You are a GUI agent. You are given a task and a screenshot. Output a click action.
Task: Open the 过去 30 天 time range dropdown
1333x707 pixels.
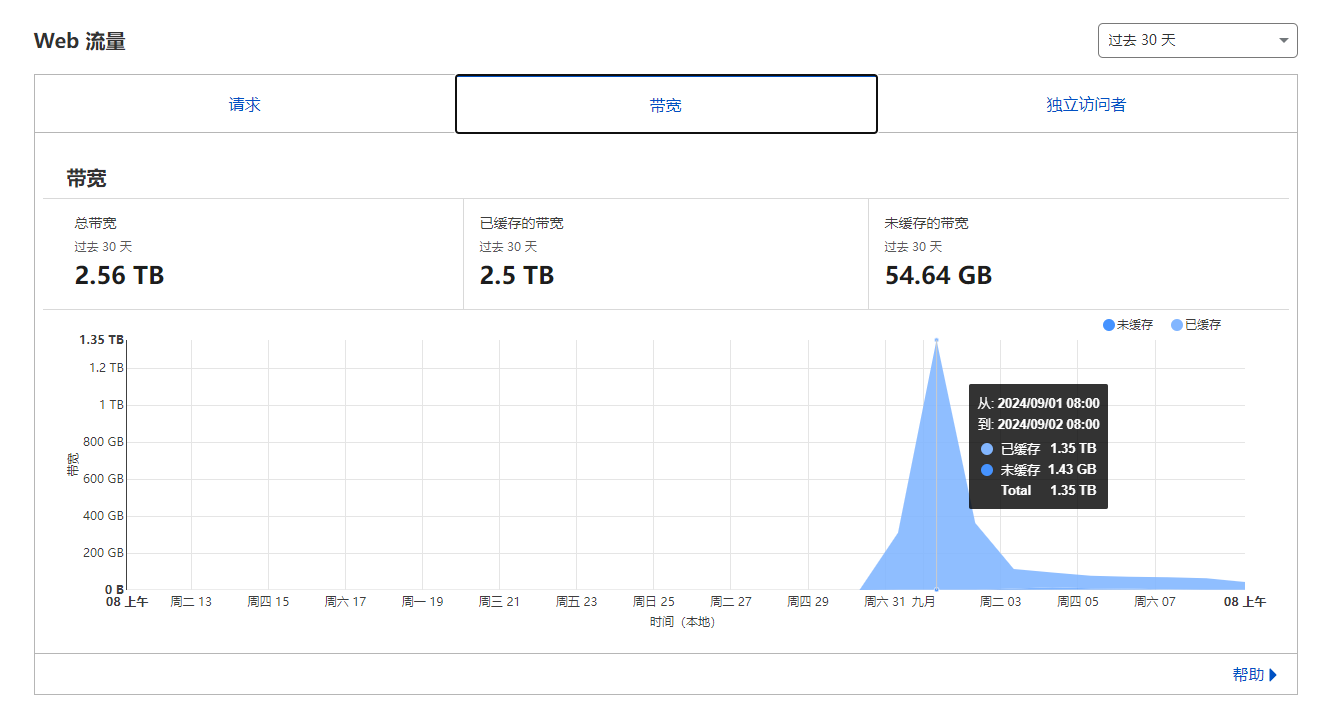pos(1197,40)
